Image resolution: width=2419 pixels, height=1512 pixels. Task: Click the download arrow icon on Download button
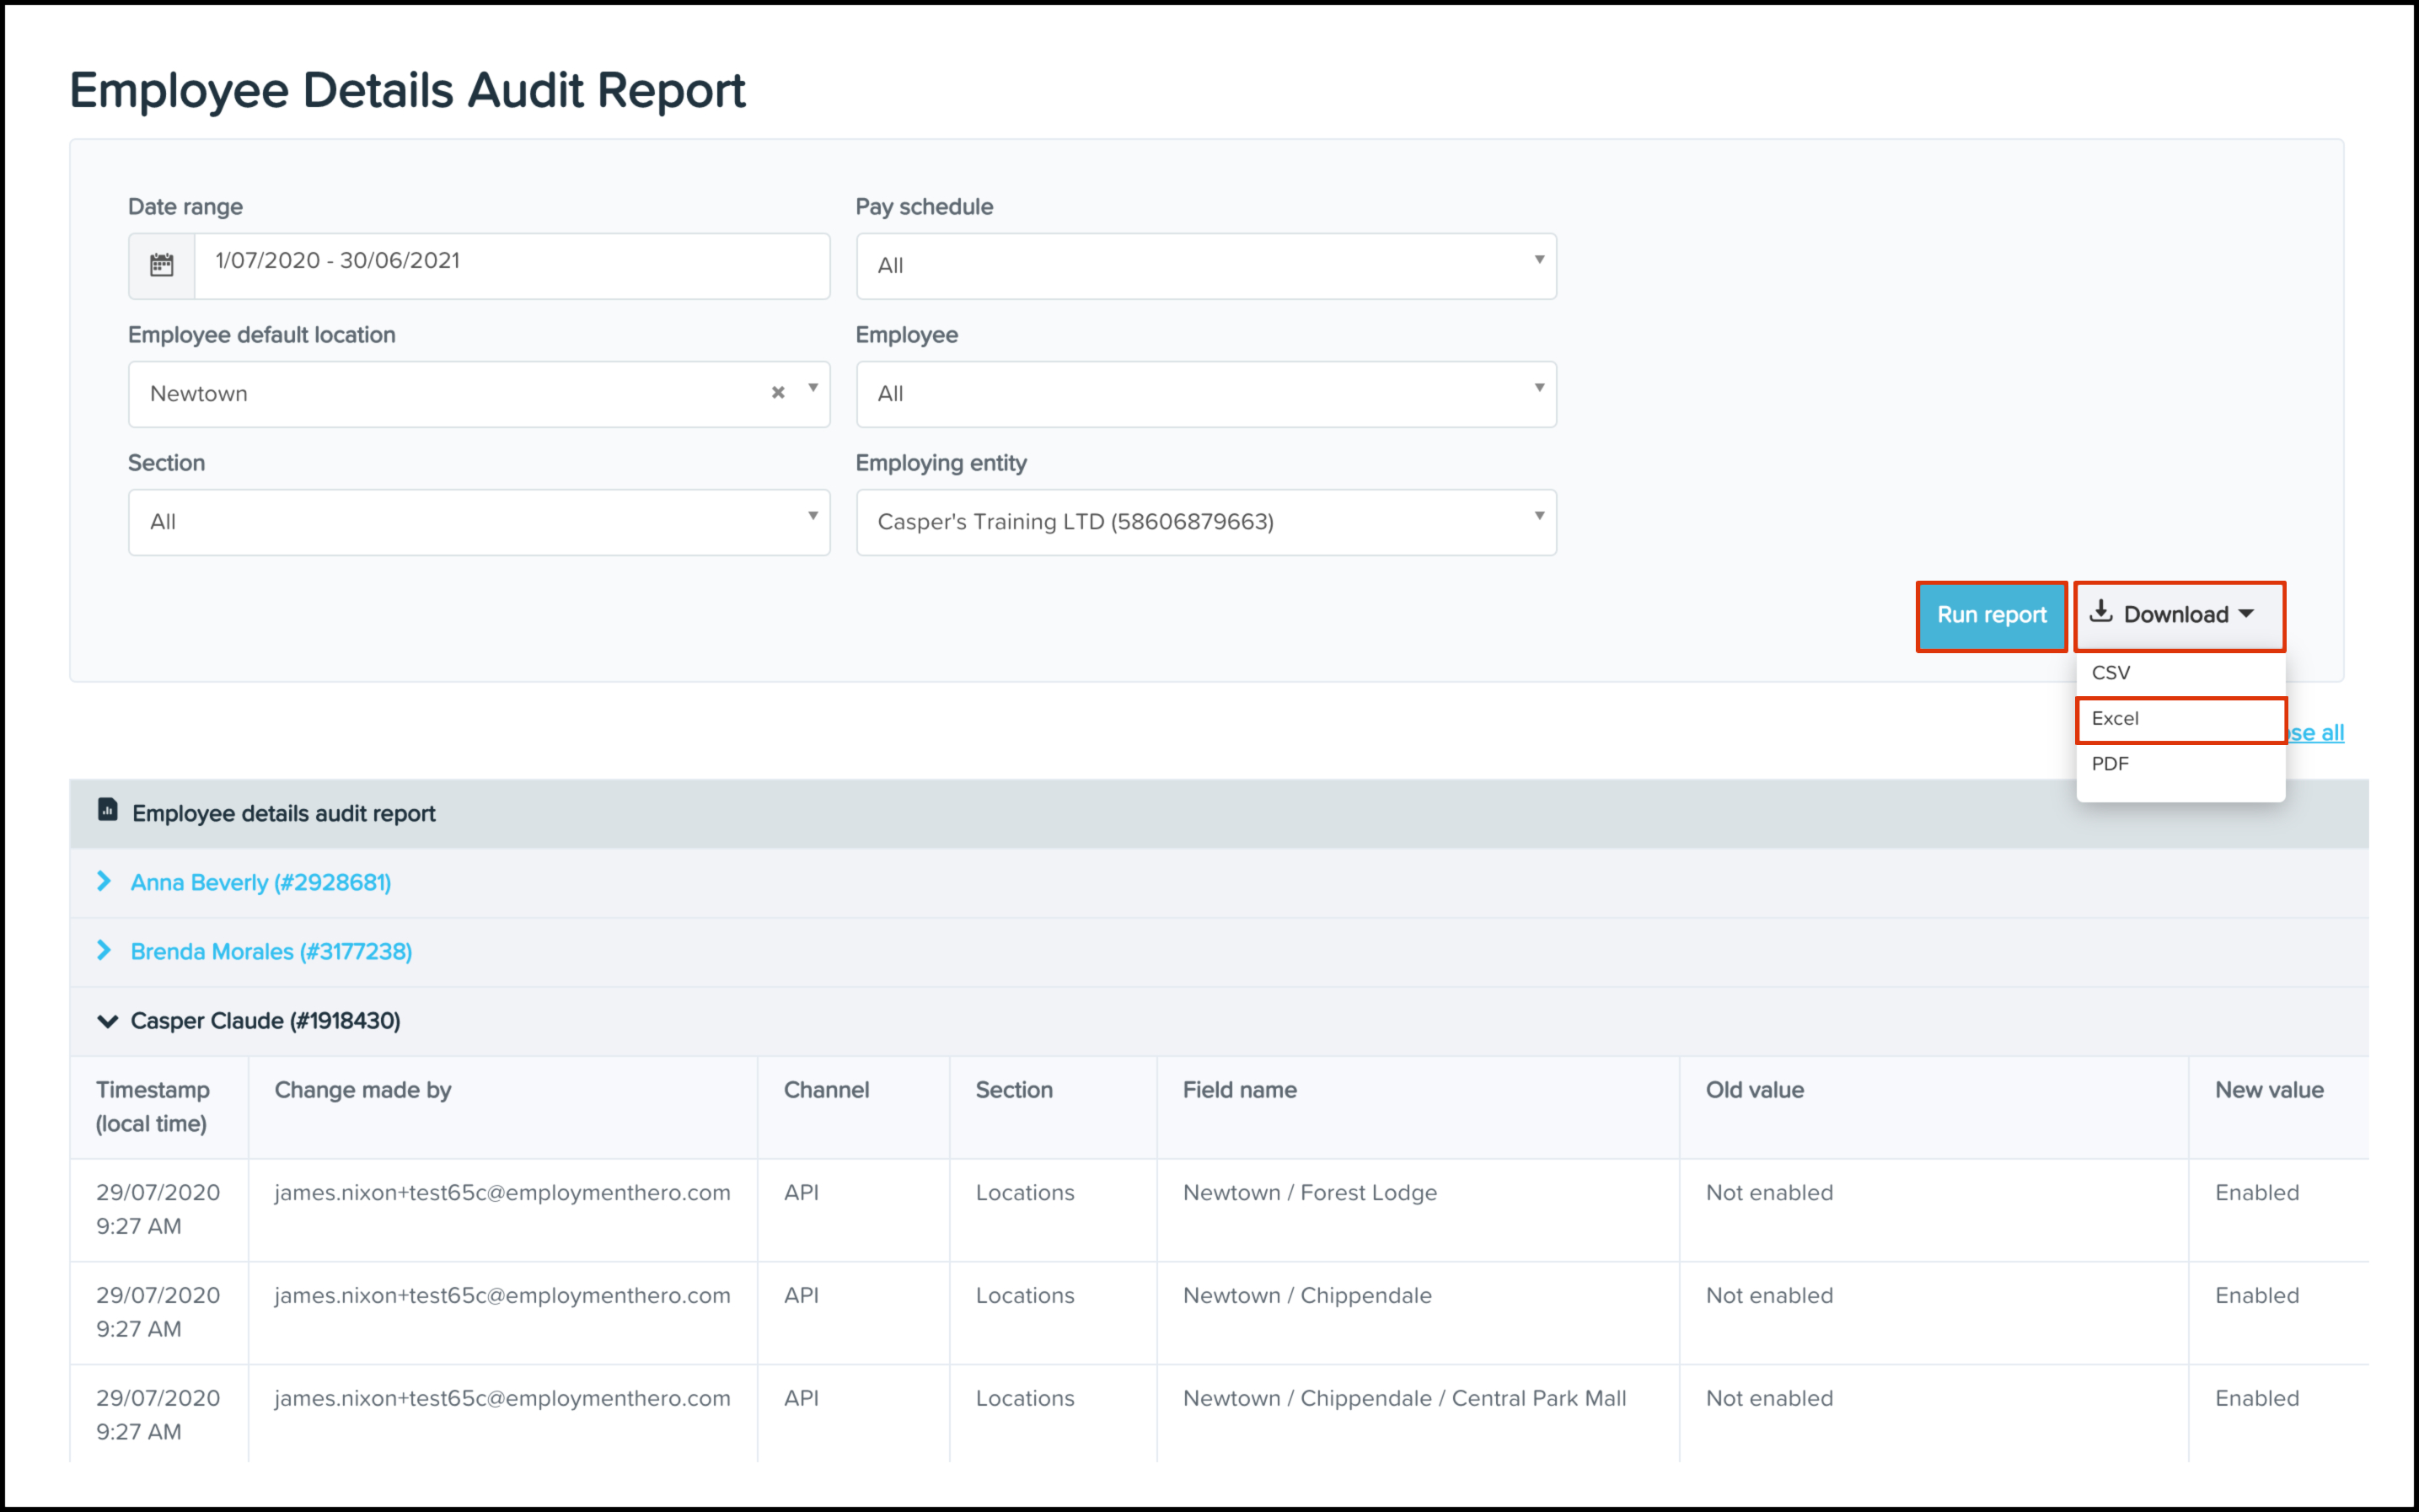click(2101, 612)
